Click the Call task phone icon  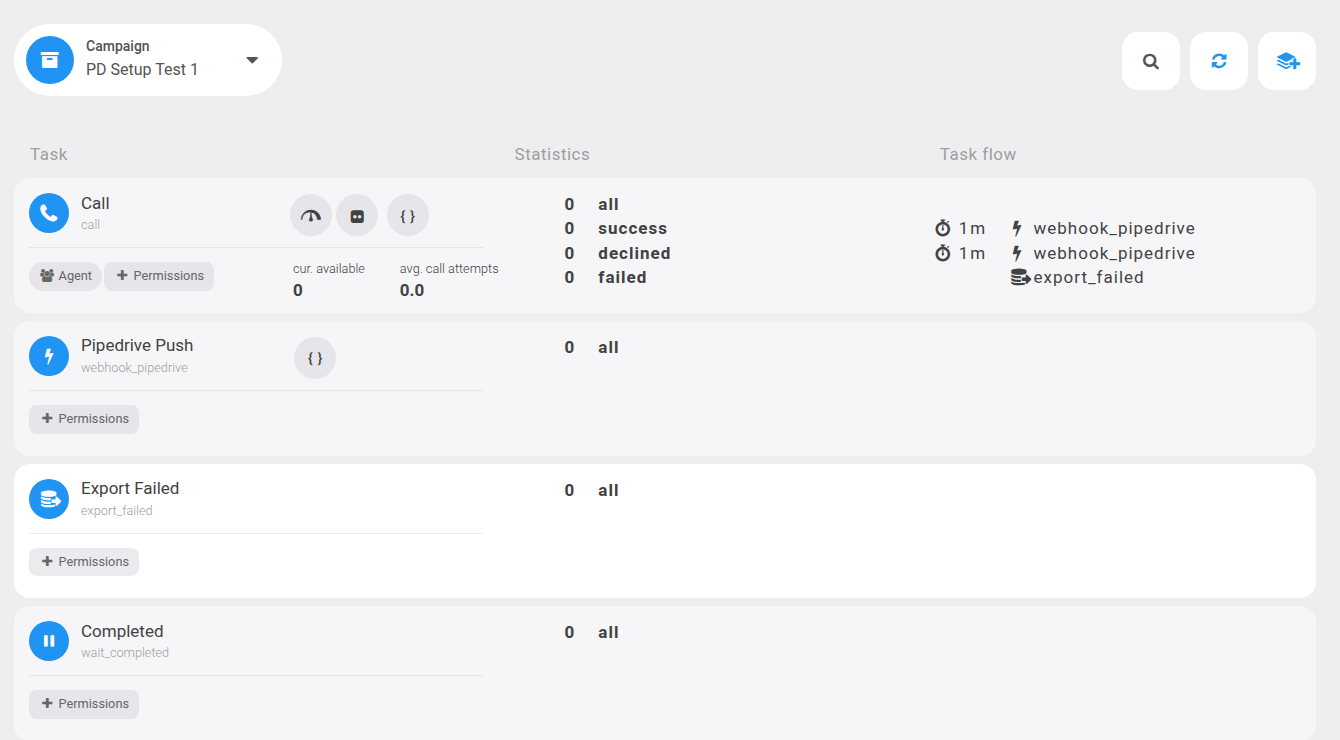pos(49,213)
